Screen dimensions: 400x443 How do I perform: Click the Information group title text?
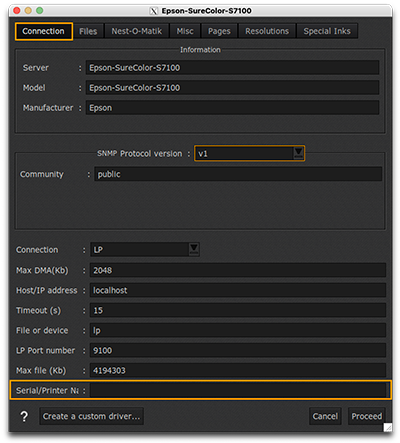tap(200, 50)
